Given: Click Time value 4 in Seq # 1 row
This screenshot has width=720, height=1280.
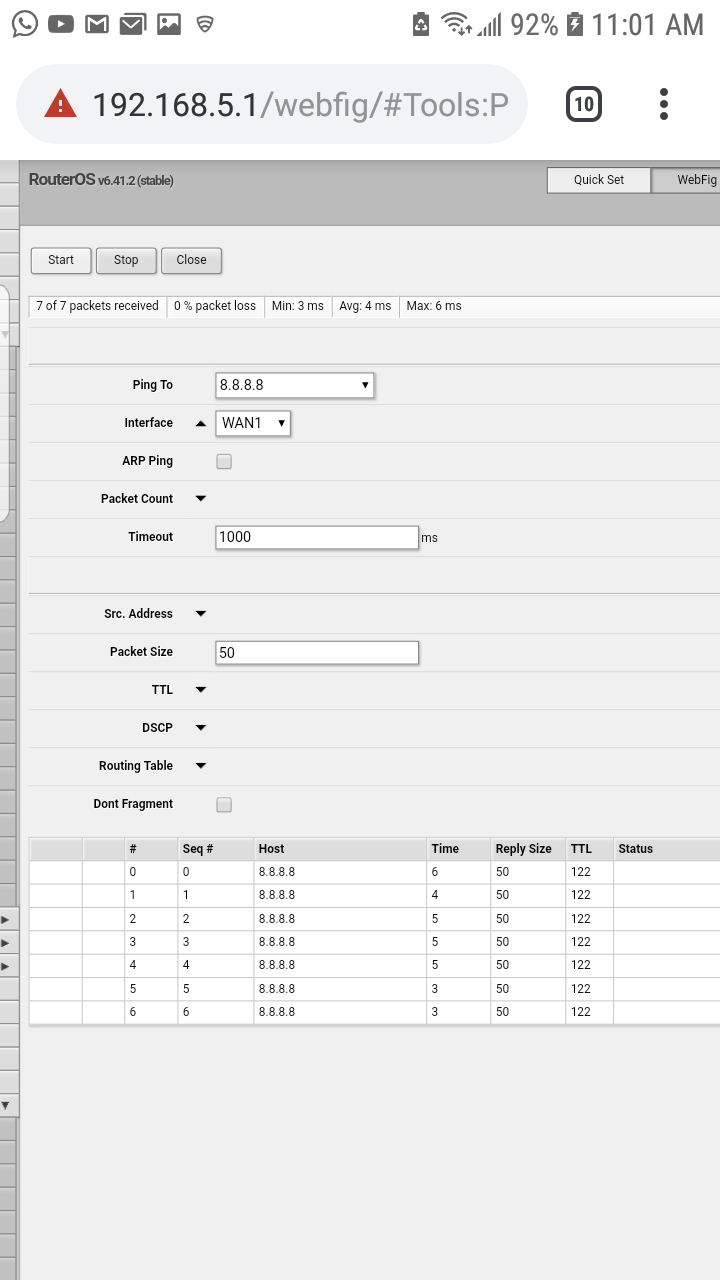Looking at the screenshot, I should (x=435, y=895).
